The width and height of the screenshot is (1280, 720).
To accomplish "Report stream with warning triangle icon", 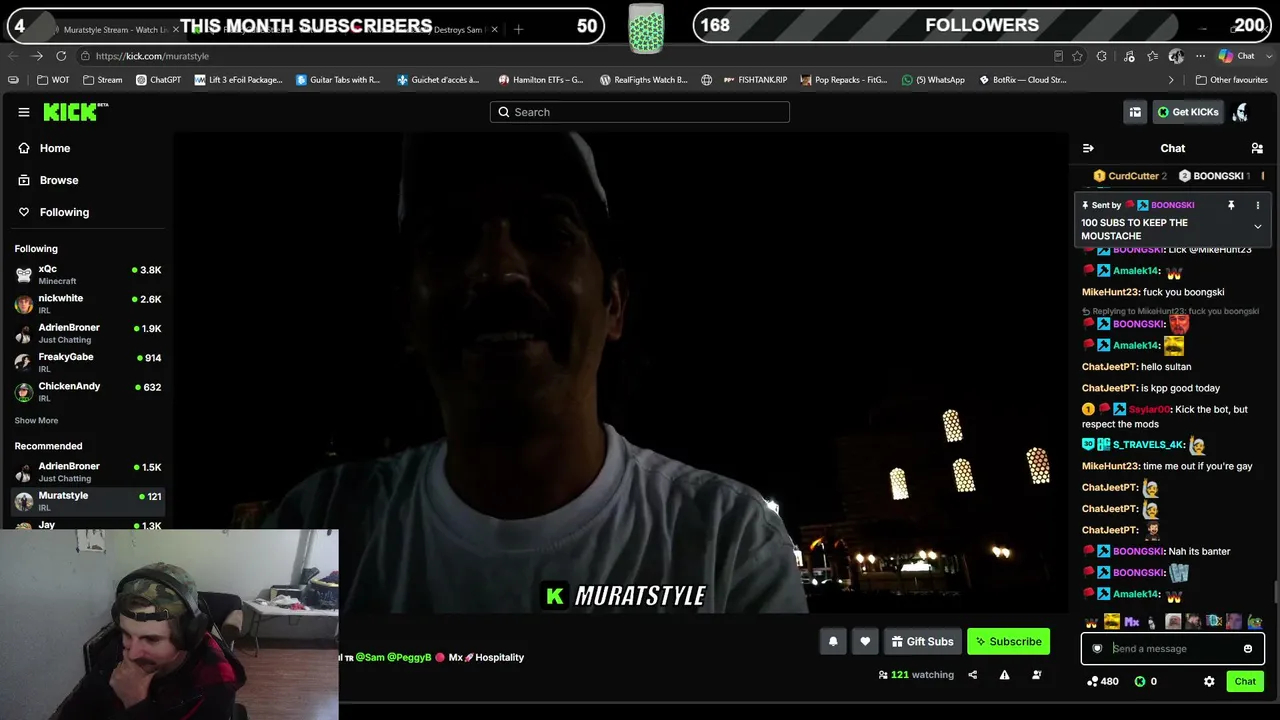I will pyautogui.click(x=1004, y=675).
